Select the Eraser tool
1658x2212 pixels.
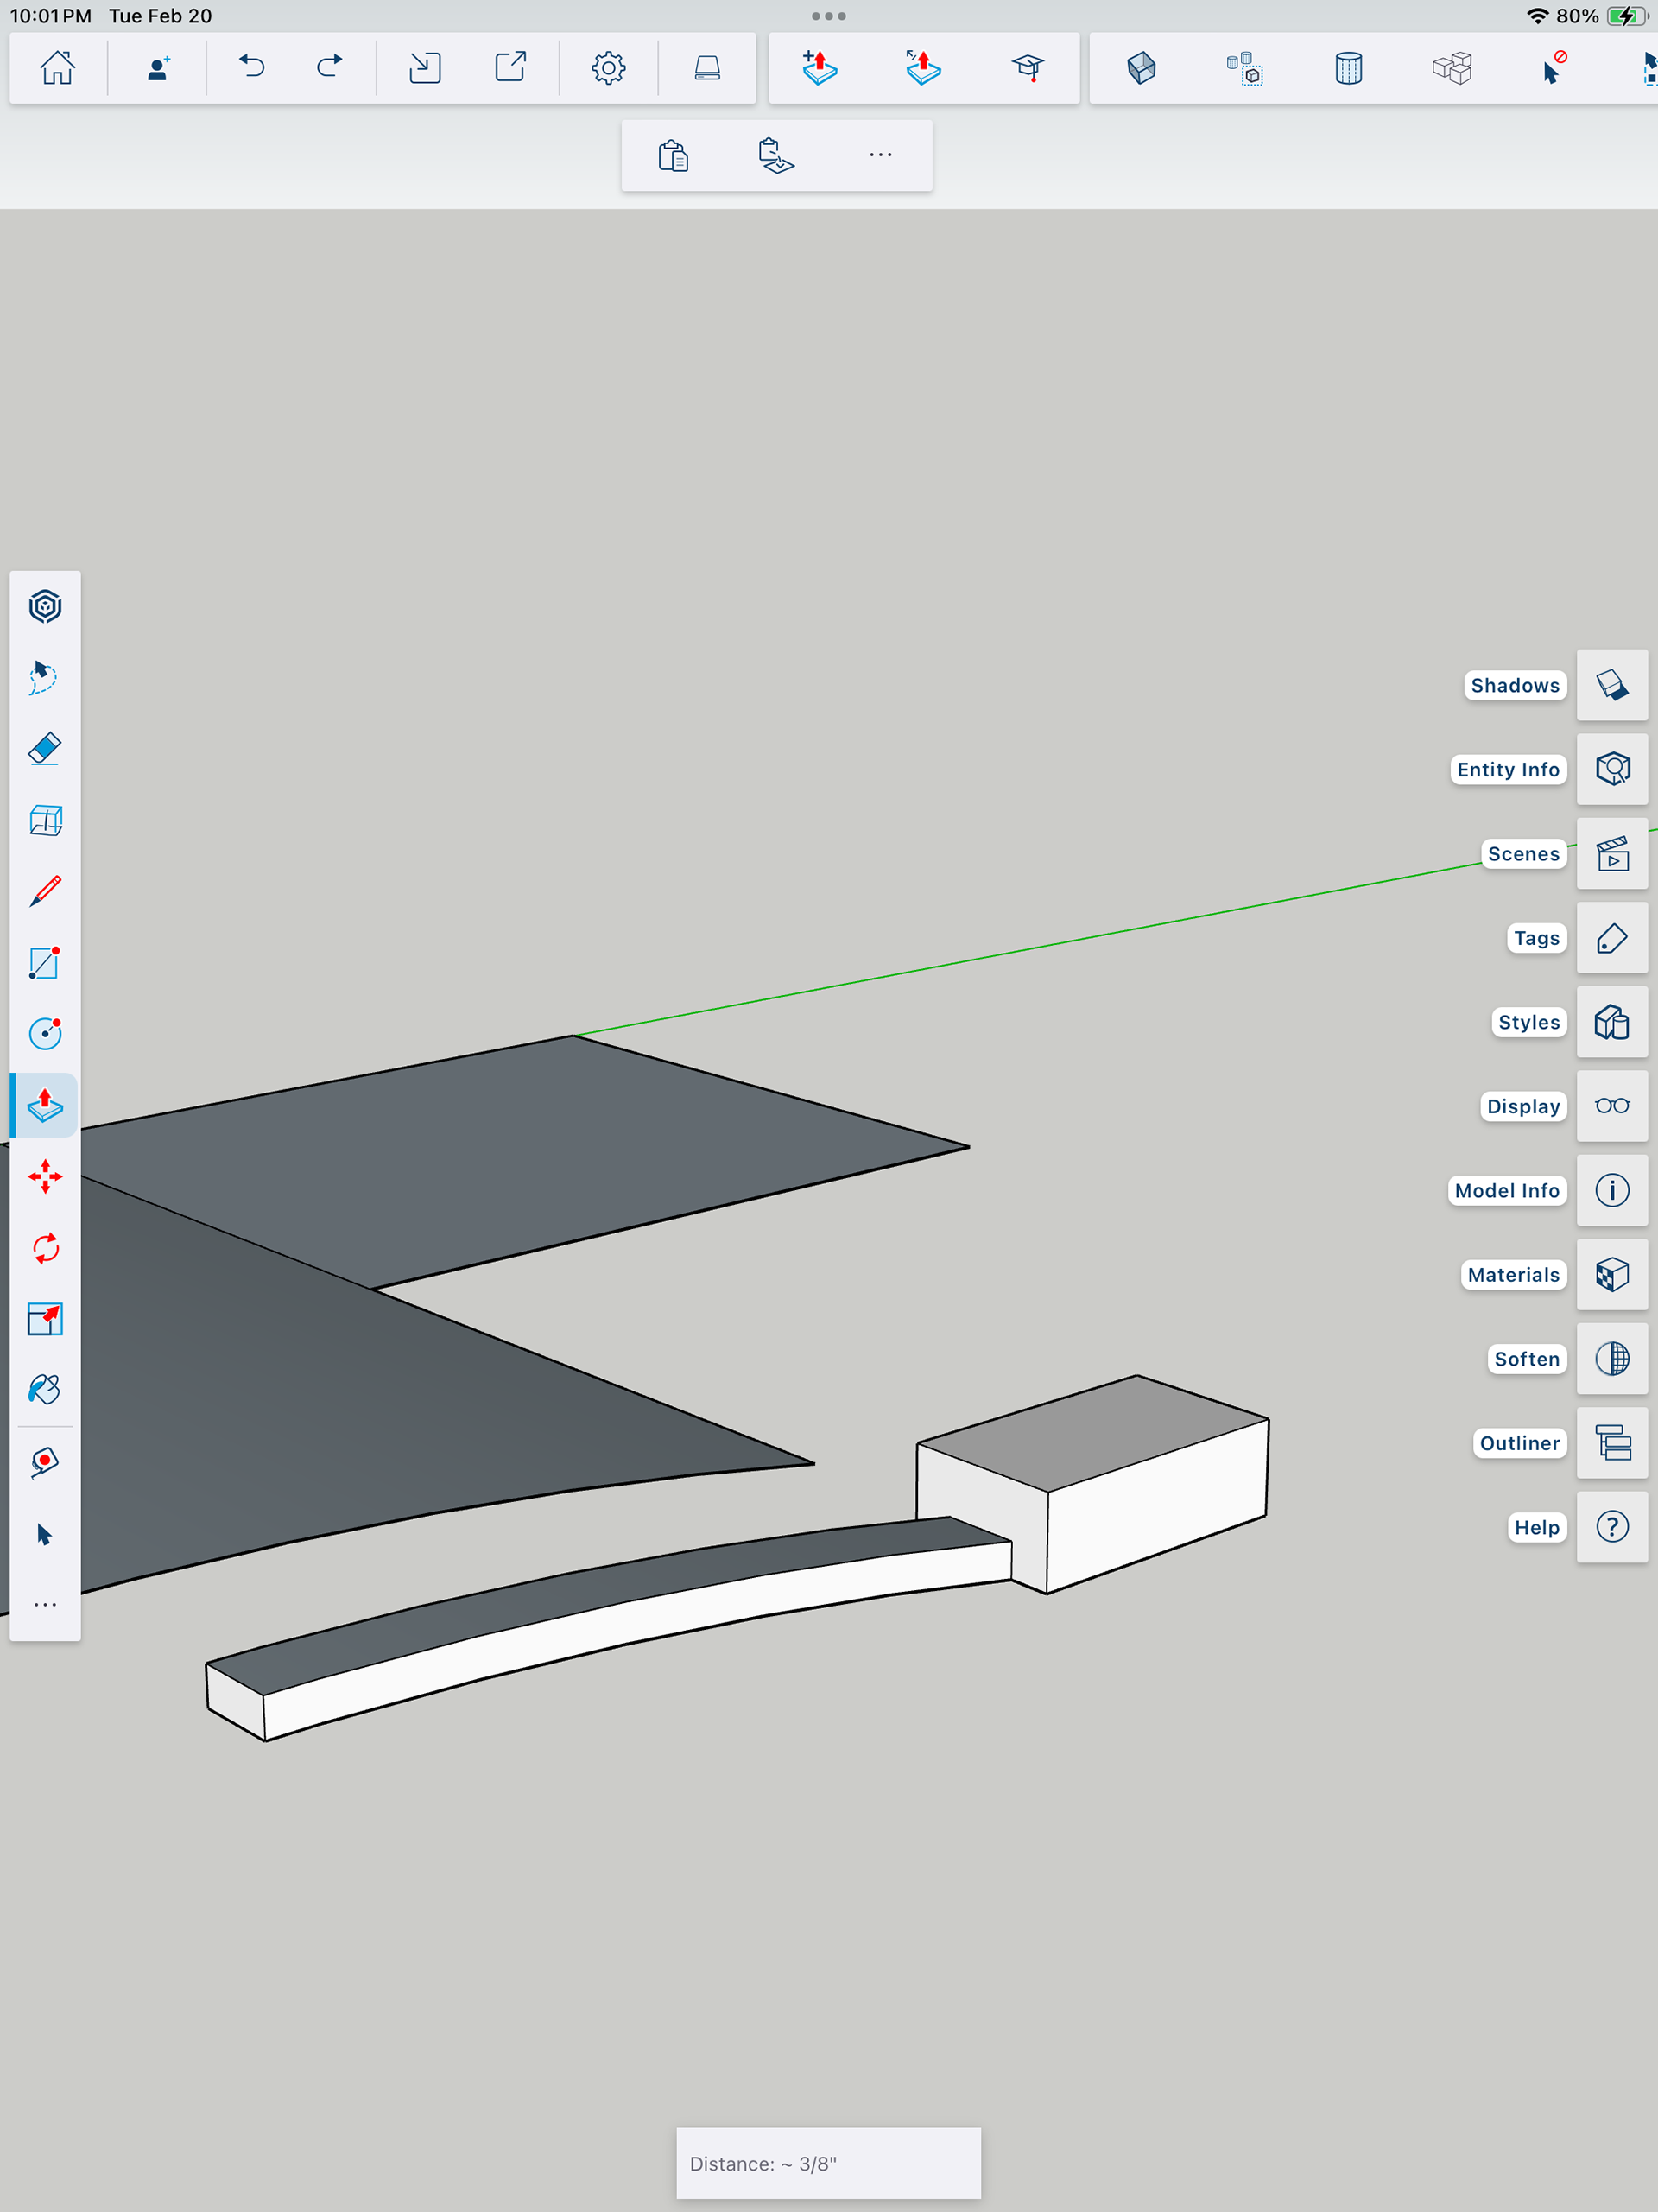click(x=45, y=749)
